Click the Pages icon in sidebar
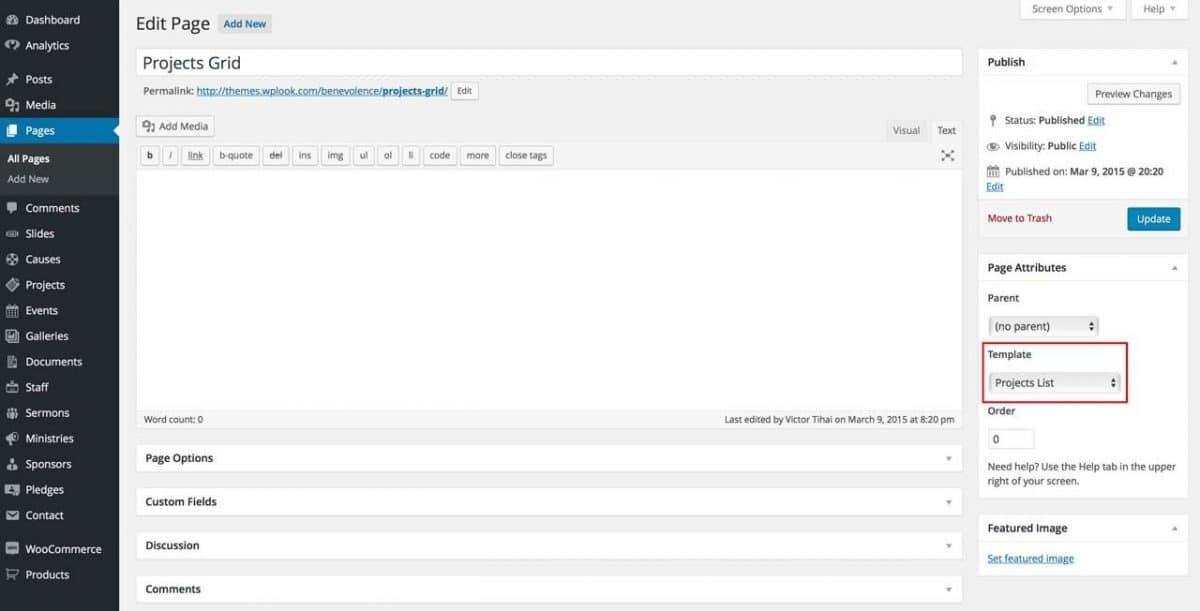The height and width of the screenshot is (611, 1200). point(12,131)
